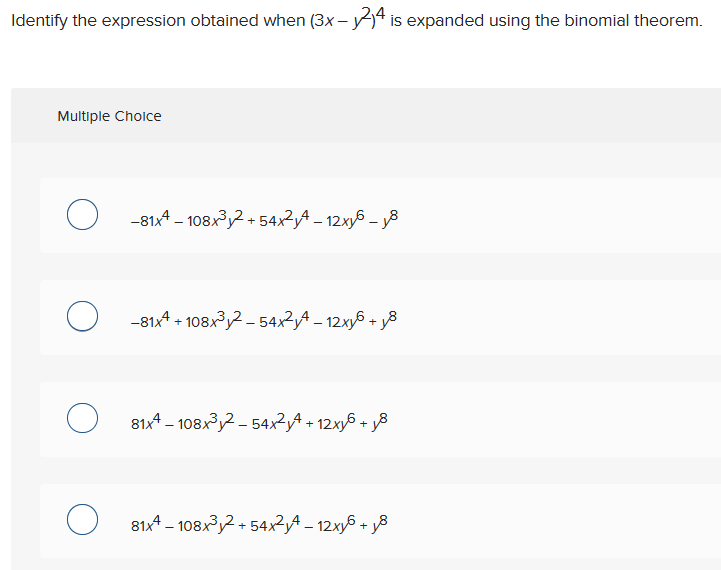Click the second answer's expression ending − 12xy⁶ + y⁸
Image resolution: width=721 pixels, height=570 pixels.
click(264, 320)
